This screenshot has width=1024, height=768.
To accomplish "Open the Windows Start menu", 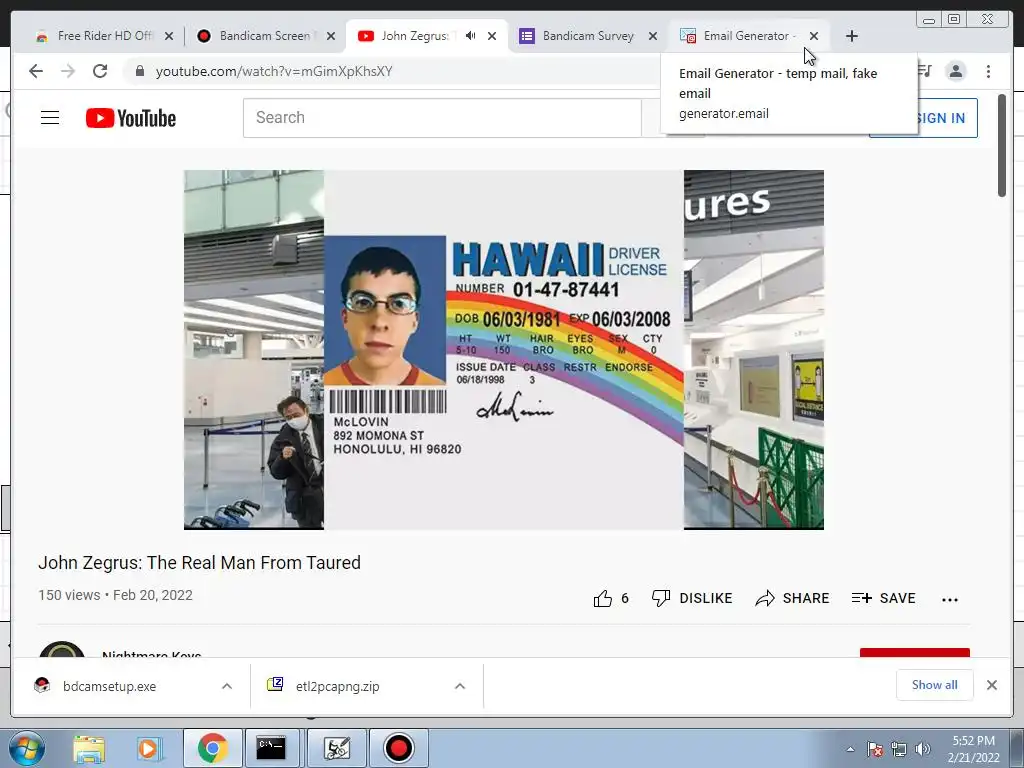I will [26, 748].
